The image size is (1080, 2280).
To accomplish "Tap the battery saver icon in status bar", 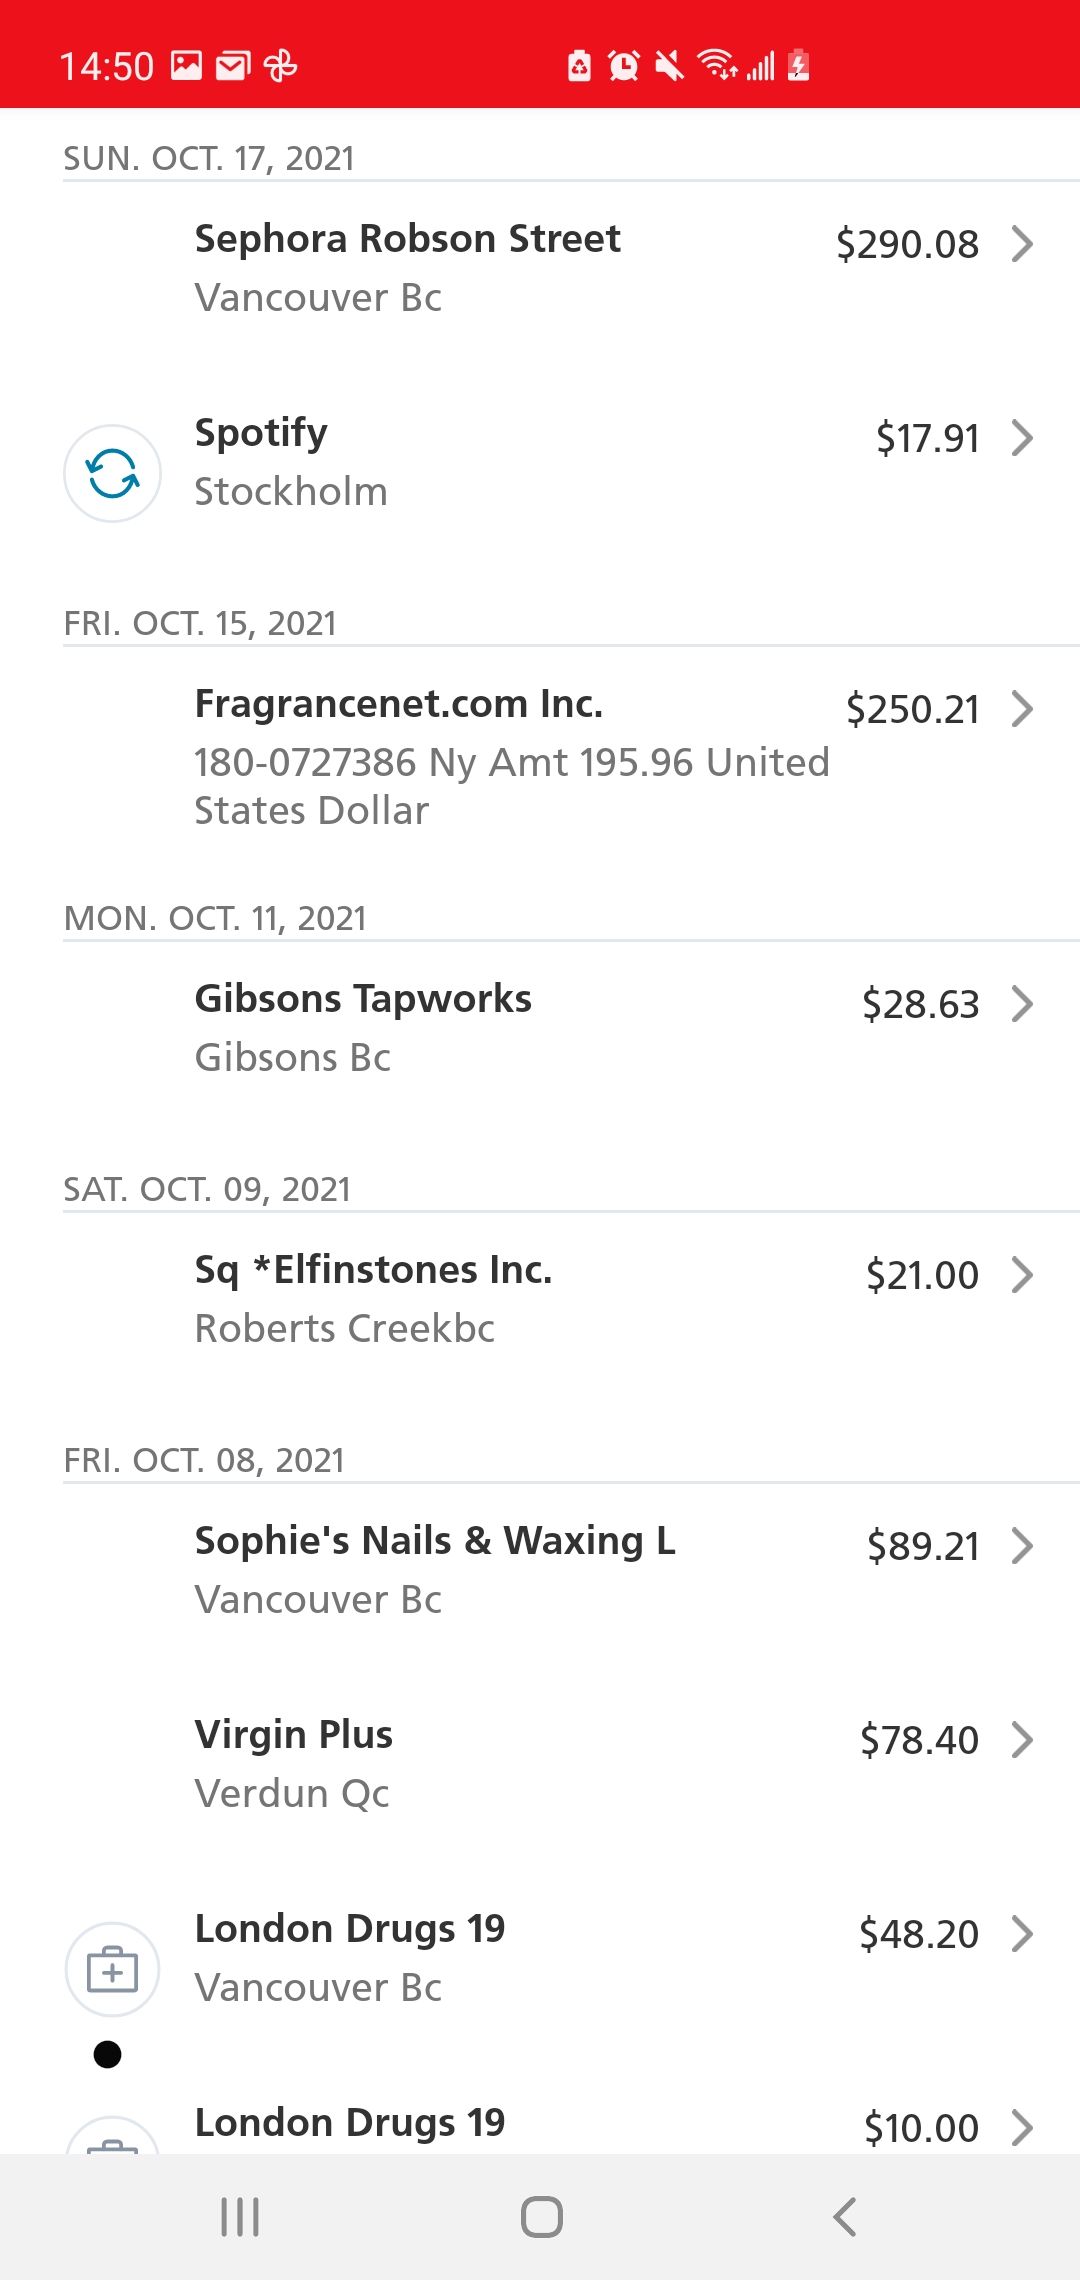I will [578, 66].
